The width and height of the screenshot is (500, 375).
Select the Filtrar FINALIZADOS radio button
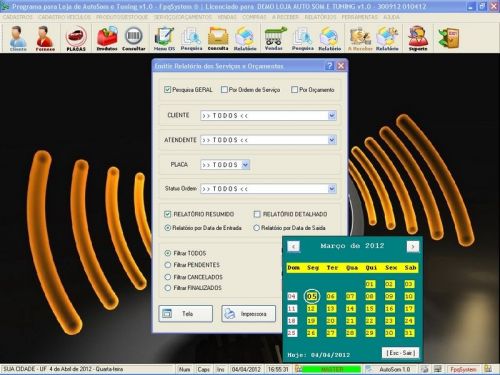point(168,288)
